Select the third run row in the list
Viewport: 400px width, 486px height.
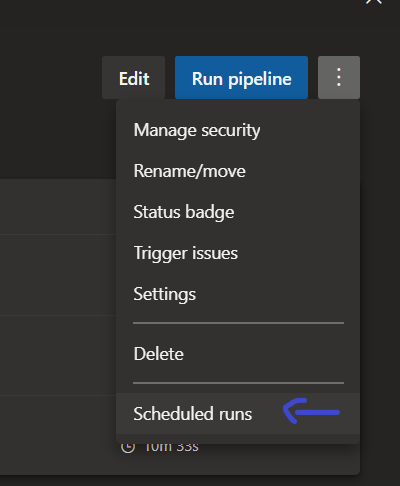pos(58,355)
